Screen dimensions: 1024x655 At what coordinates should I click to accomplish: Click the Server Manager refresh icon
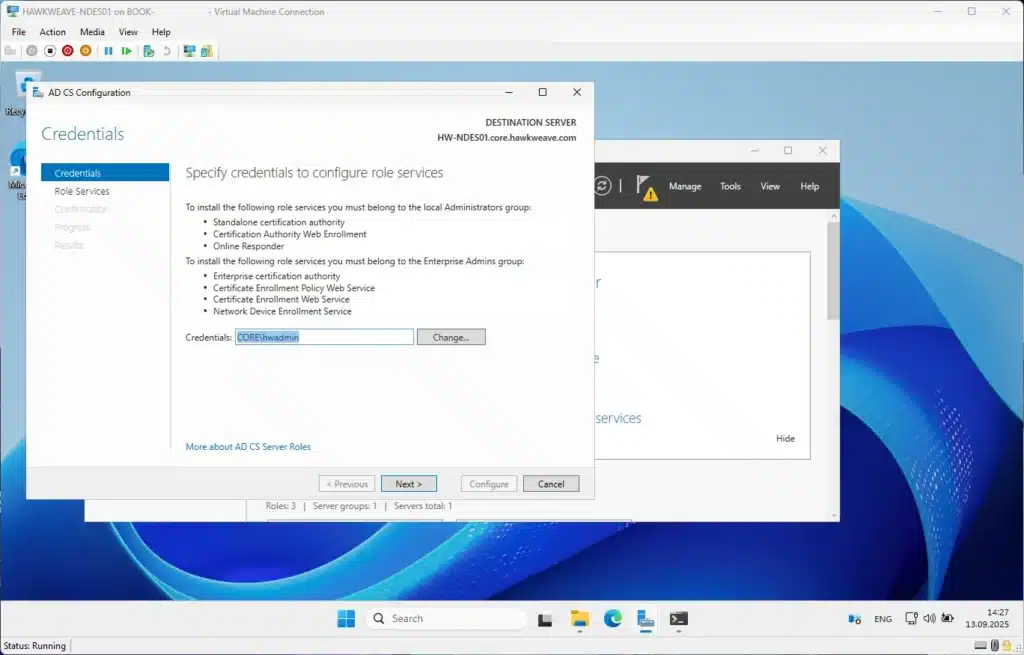coord(602,186)
